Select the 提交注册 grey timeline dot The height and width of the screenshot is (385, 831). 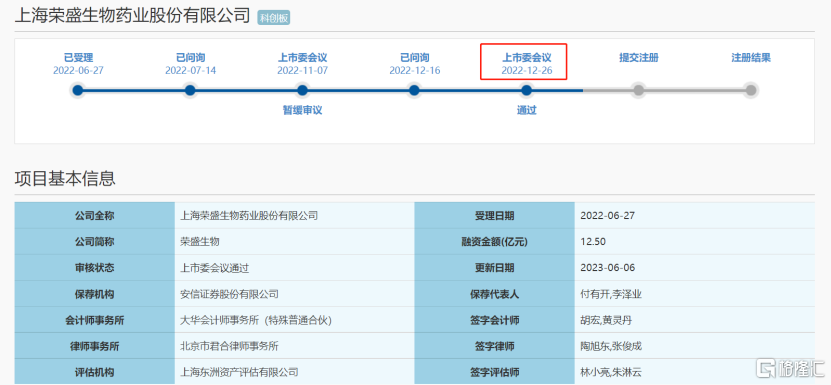pos(639,91)
